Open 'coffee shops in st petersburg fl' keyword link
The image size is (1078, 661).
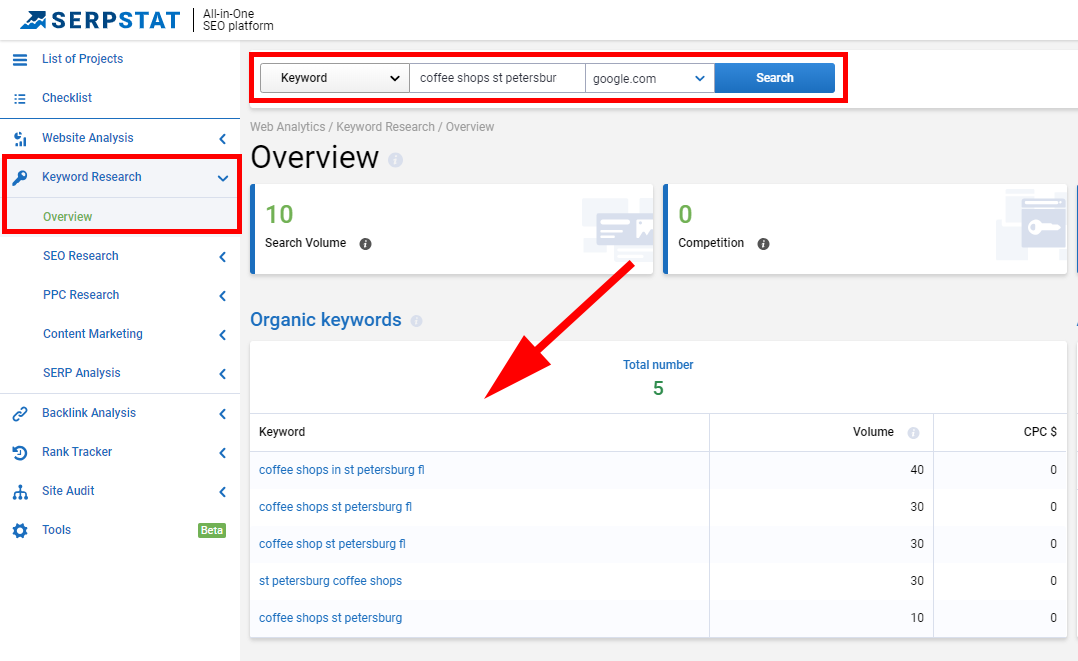(341, 470)
